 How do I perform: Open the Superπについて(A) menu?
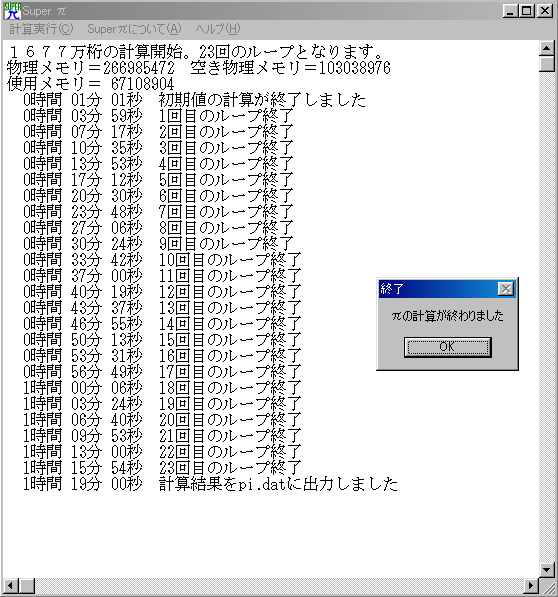pos(134,29)
